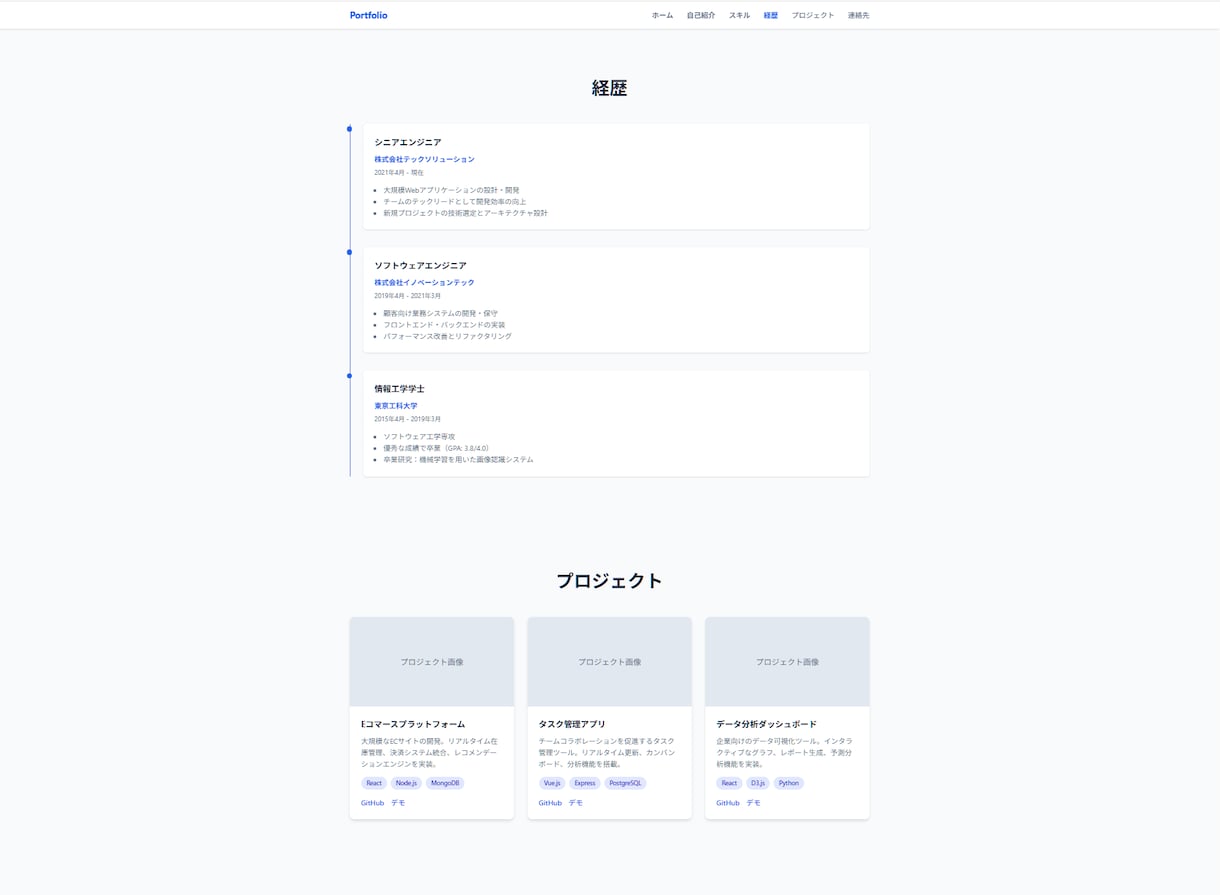This screenshot has width=1220, height=895.
Task: Open the Eコマースプラットフォーム project image placeholder
Action: click(432, 662)
